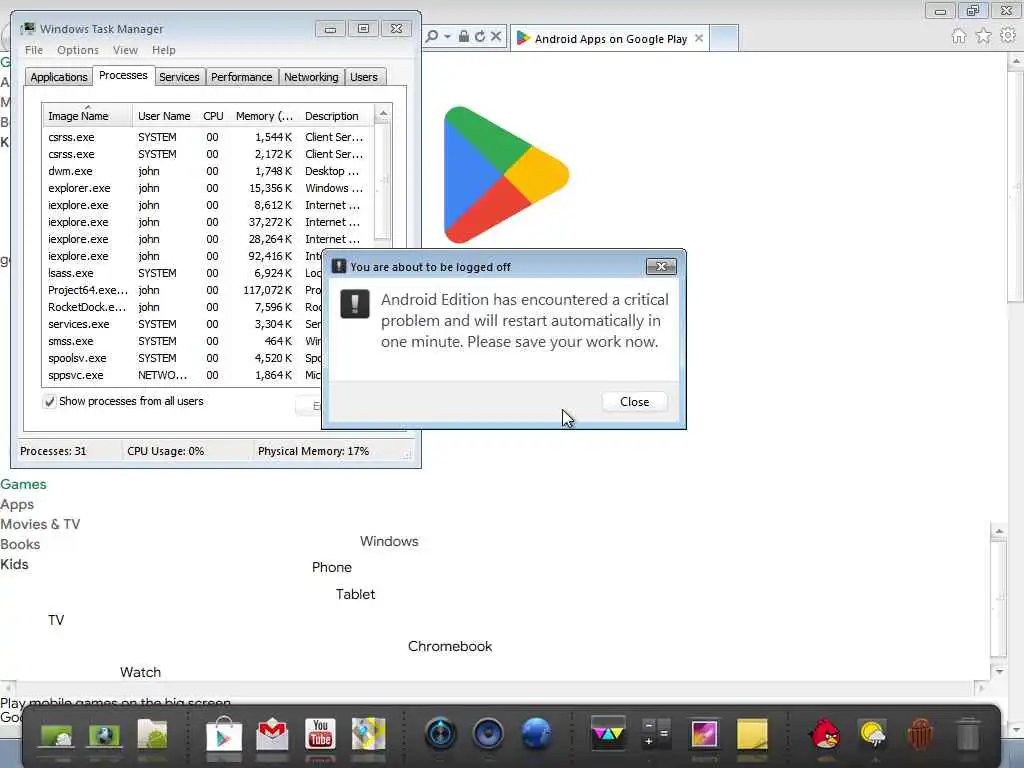The image size is (1024, 768).
Task: Switch to the Services tab
Action: click(179, 77)
